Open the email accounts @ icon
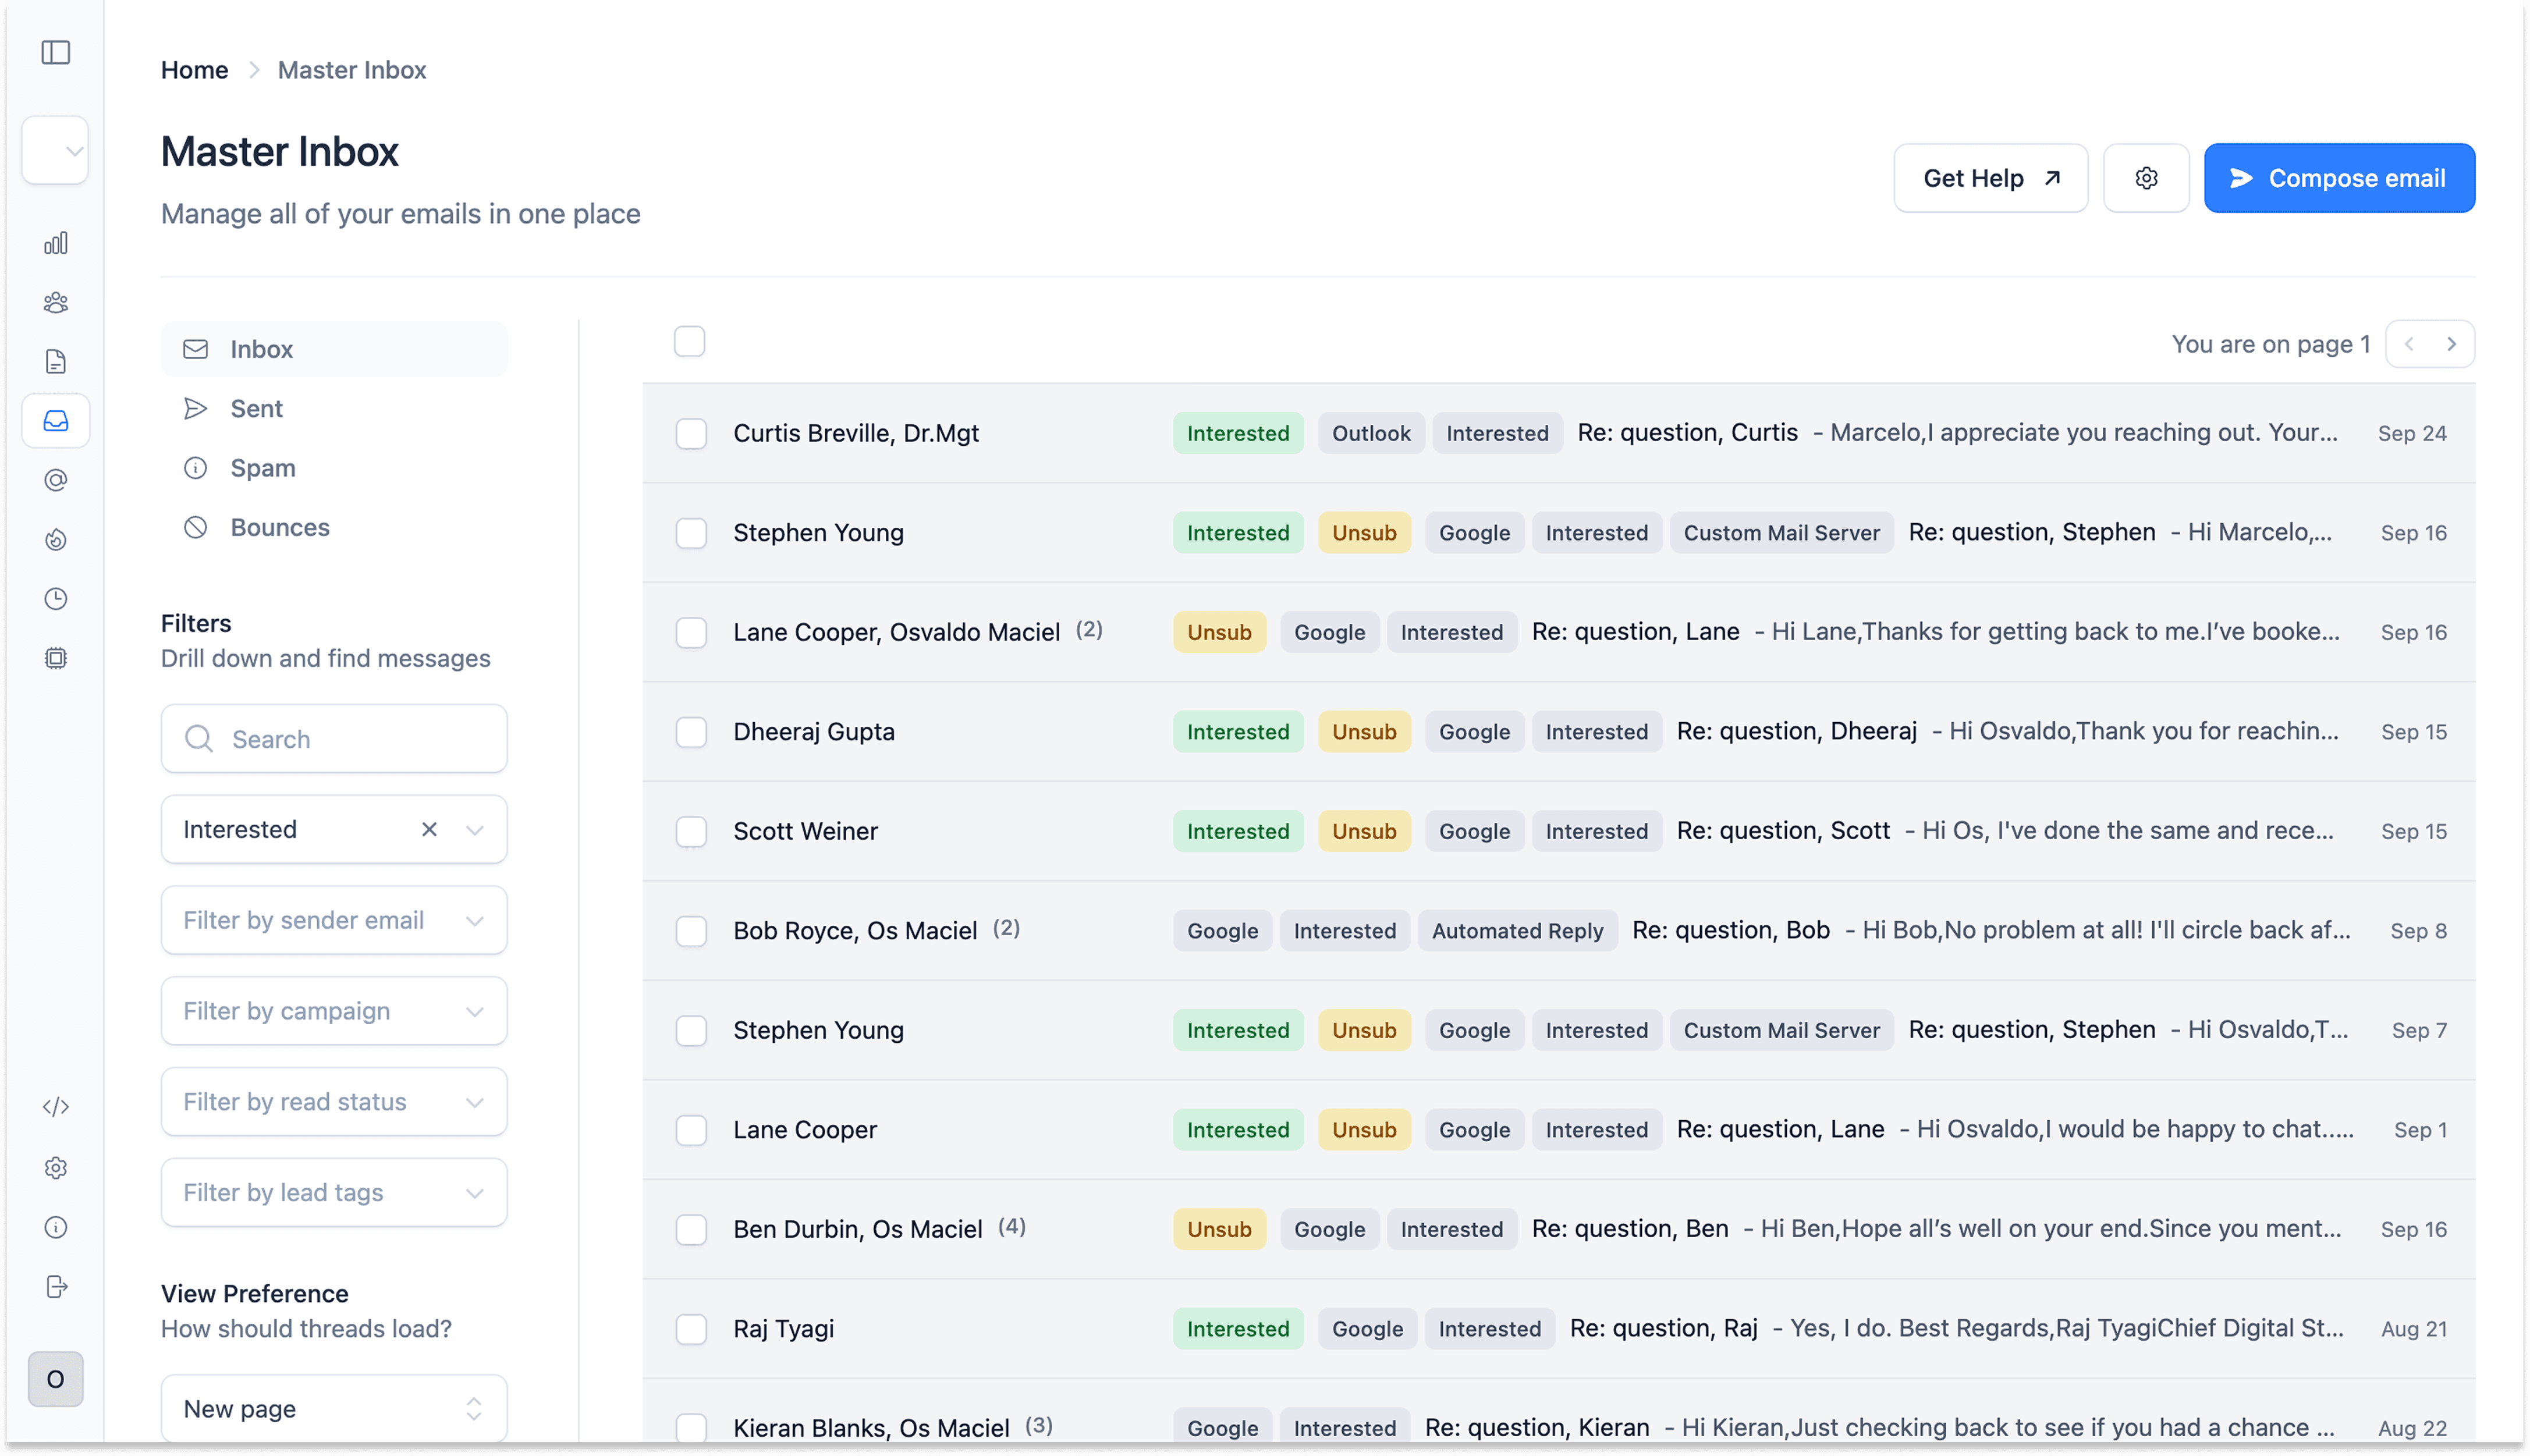 [x=56, y=480]
